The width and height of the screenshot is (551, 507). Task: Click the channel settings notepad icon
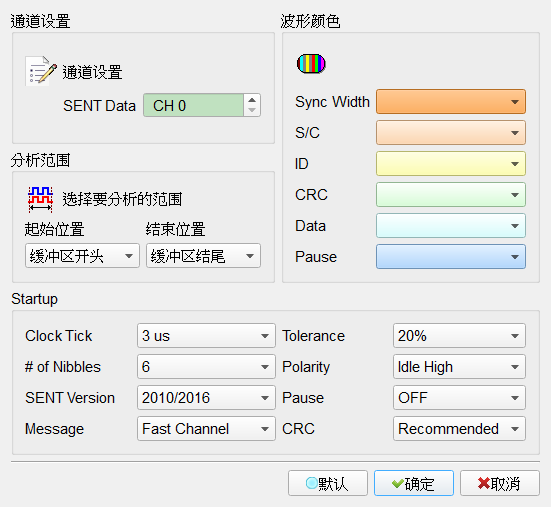41,71
